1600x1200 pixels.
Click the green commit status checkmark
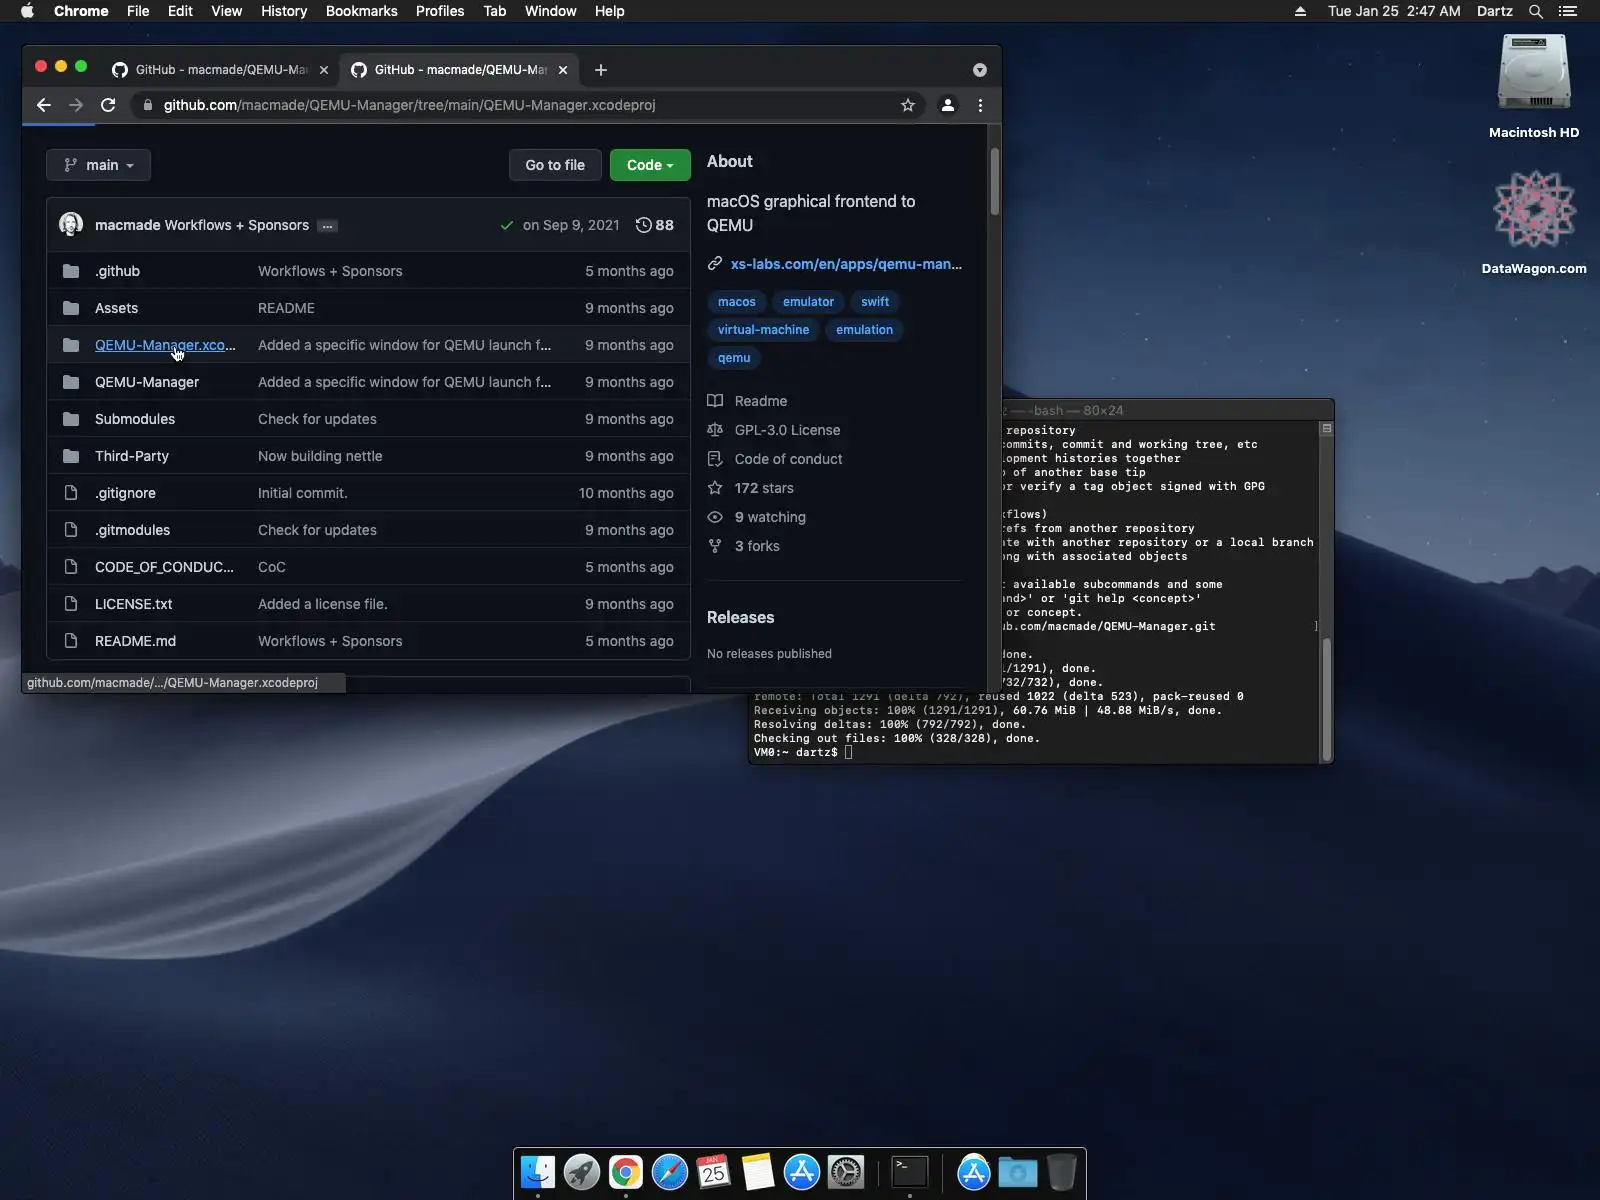coord(507,225)
